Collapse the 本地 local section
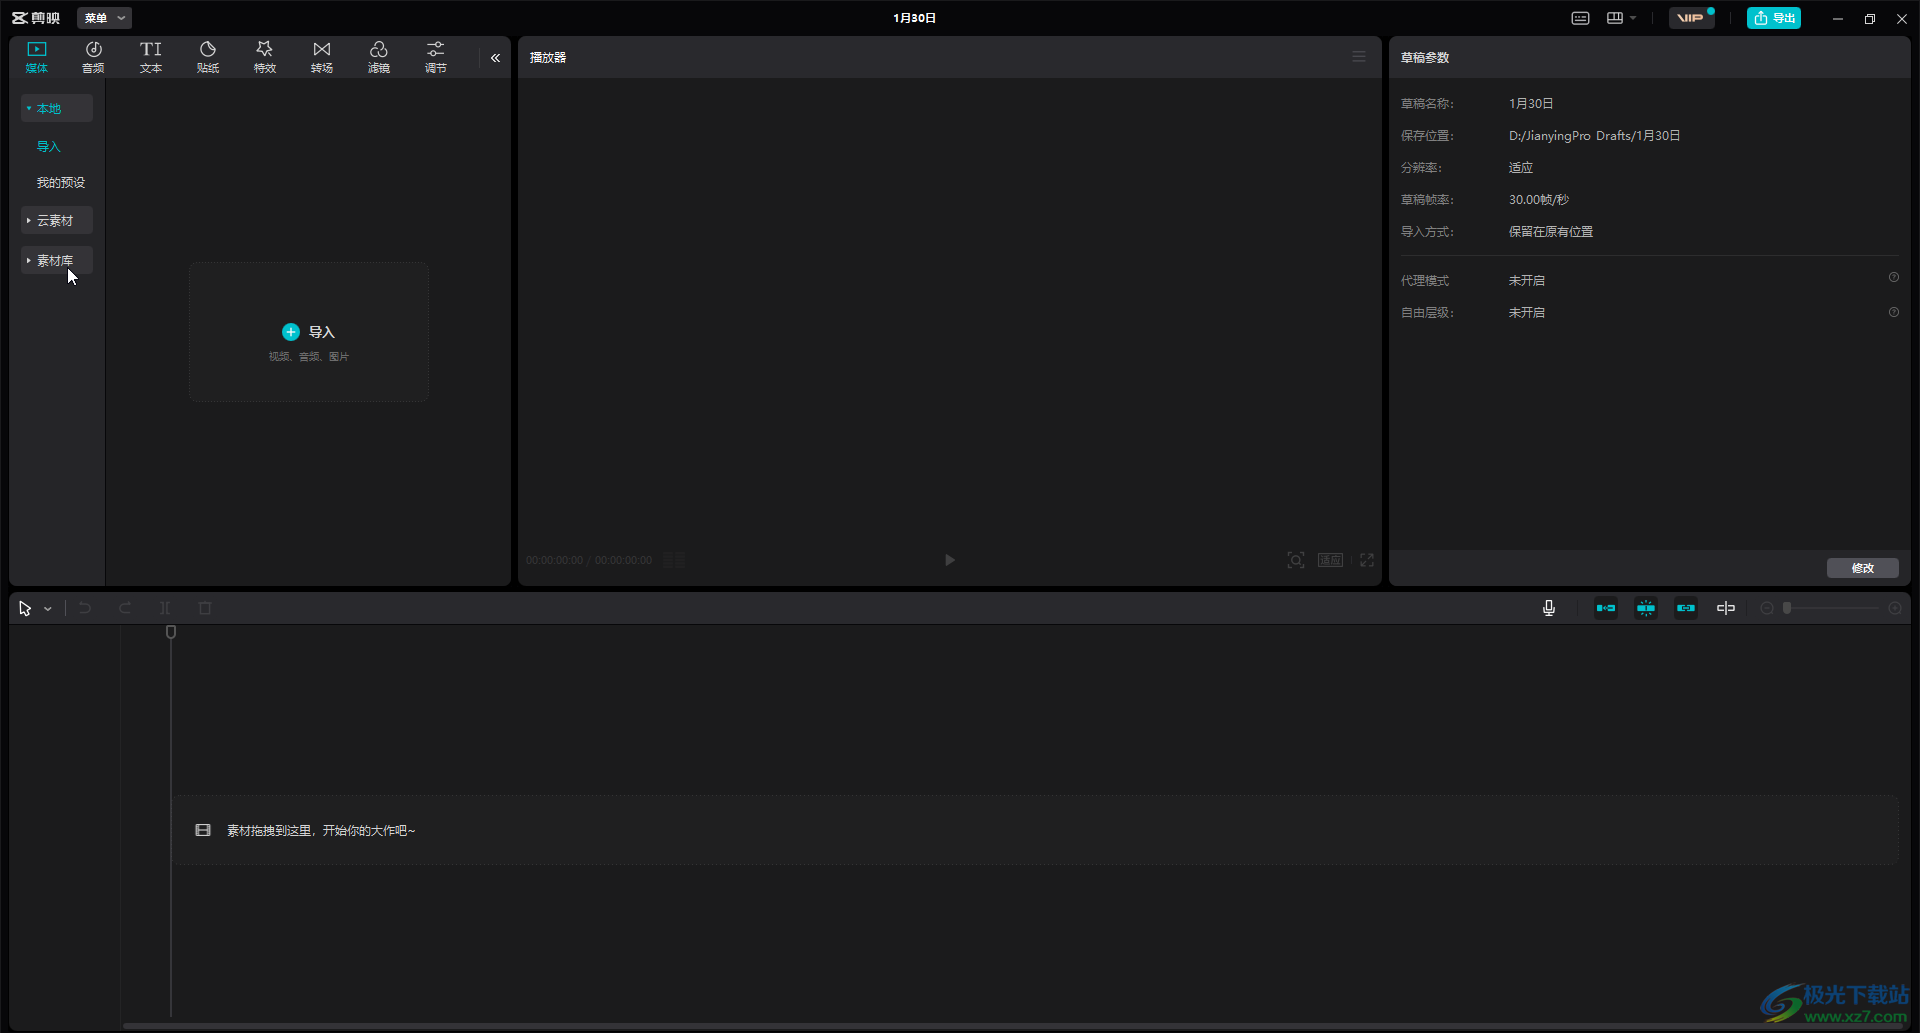 click(x=57, y=108)
